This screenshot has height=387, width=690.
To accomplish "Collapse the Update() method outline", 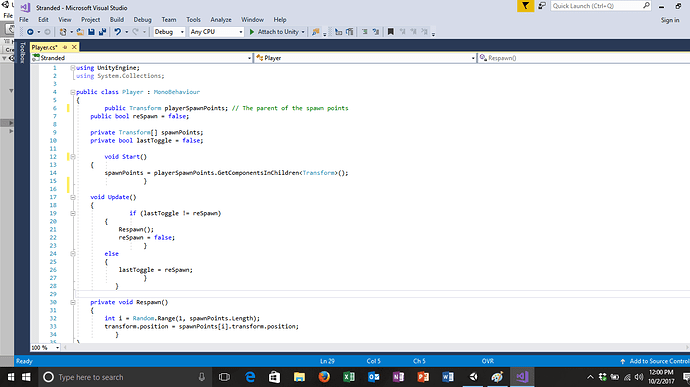I will [x=73, y=197].
